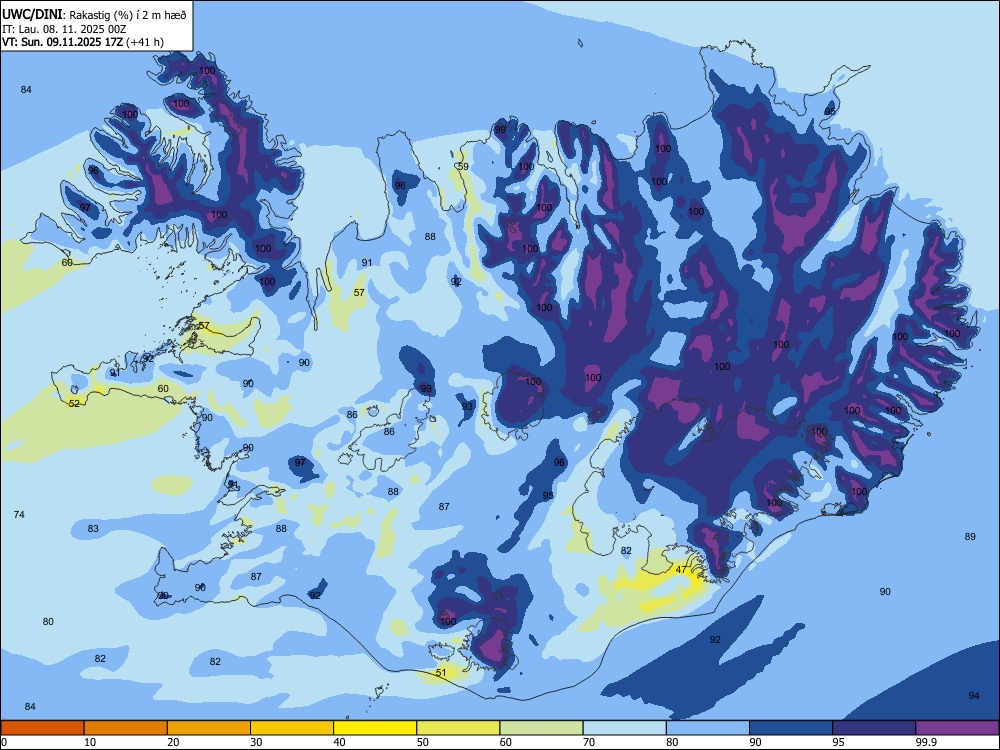This screenshot has width=1000, height=750.
Task: Click the 'Rakastig (%) í 2 m hæð' label
Action: [128, 15]
